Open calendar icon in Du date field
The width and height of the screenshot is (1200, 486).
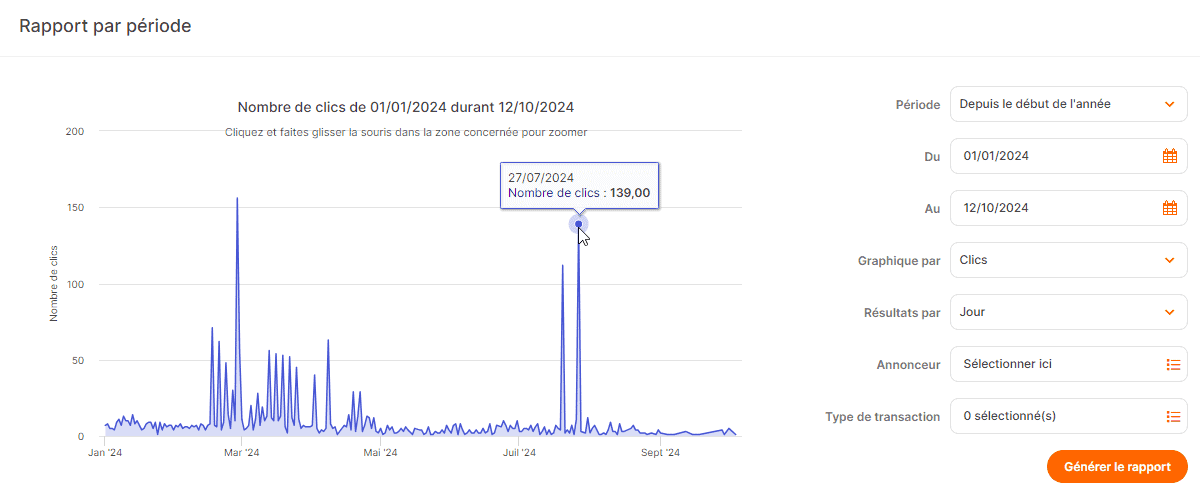pos(1169,156)
